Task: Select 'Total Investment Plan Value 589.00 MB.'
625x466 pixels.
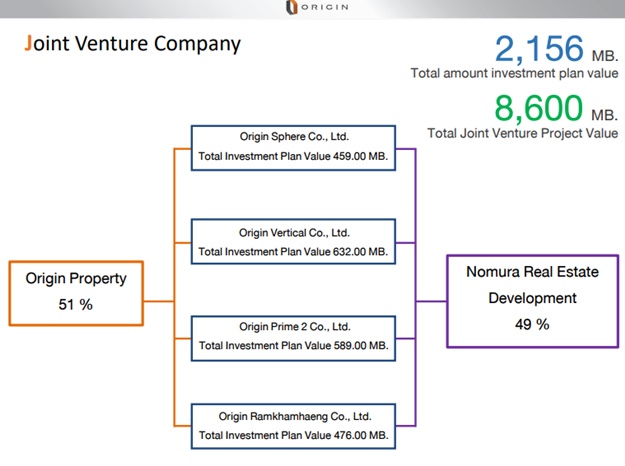Action: 293,346
